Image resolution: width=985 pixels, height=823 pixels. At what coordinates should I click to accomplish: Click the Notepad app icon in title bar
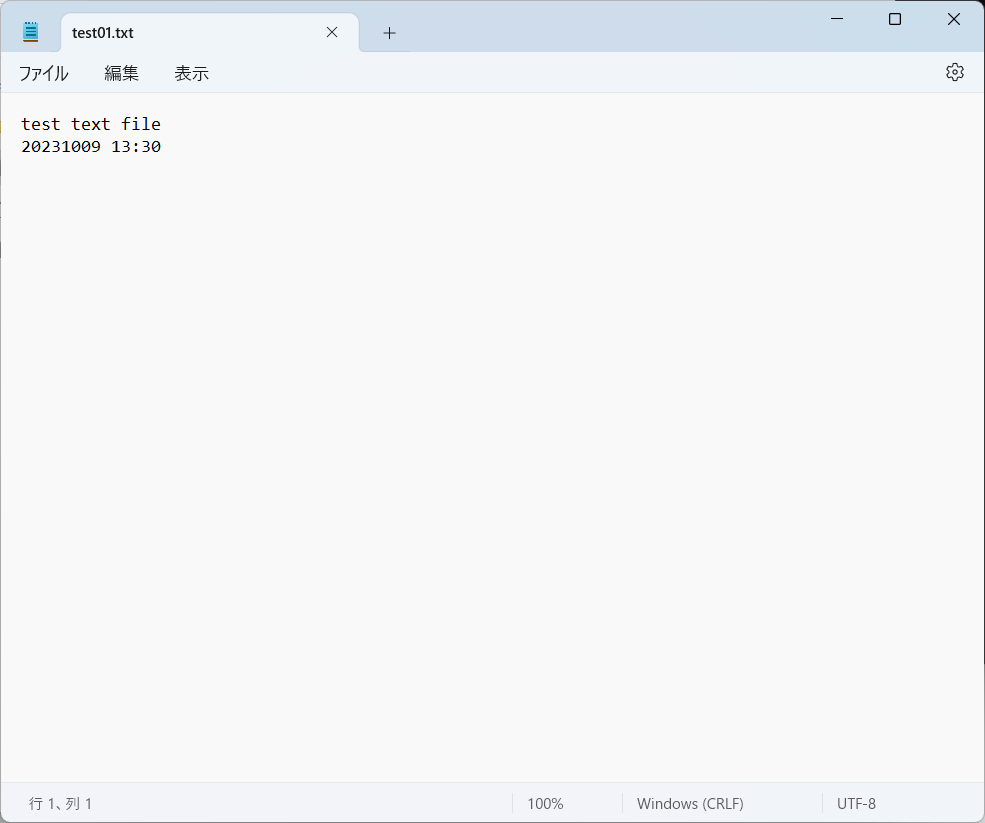click(x=30, y=32)
